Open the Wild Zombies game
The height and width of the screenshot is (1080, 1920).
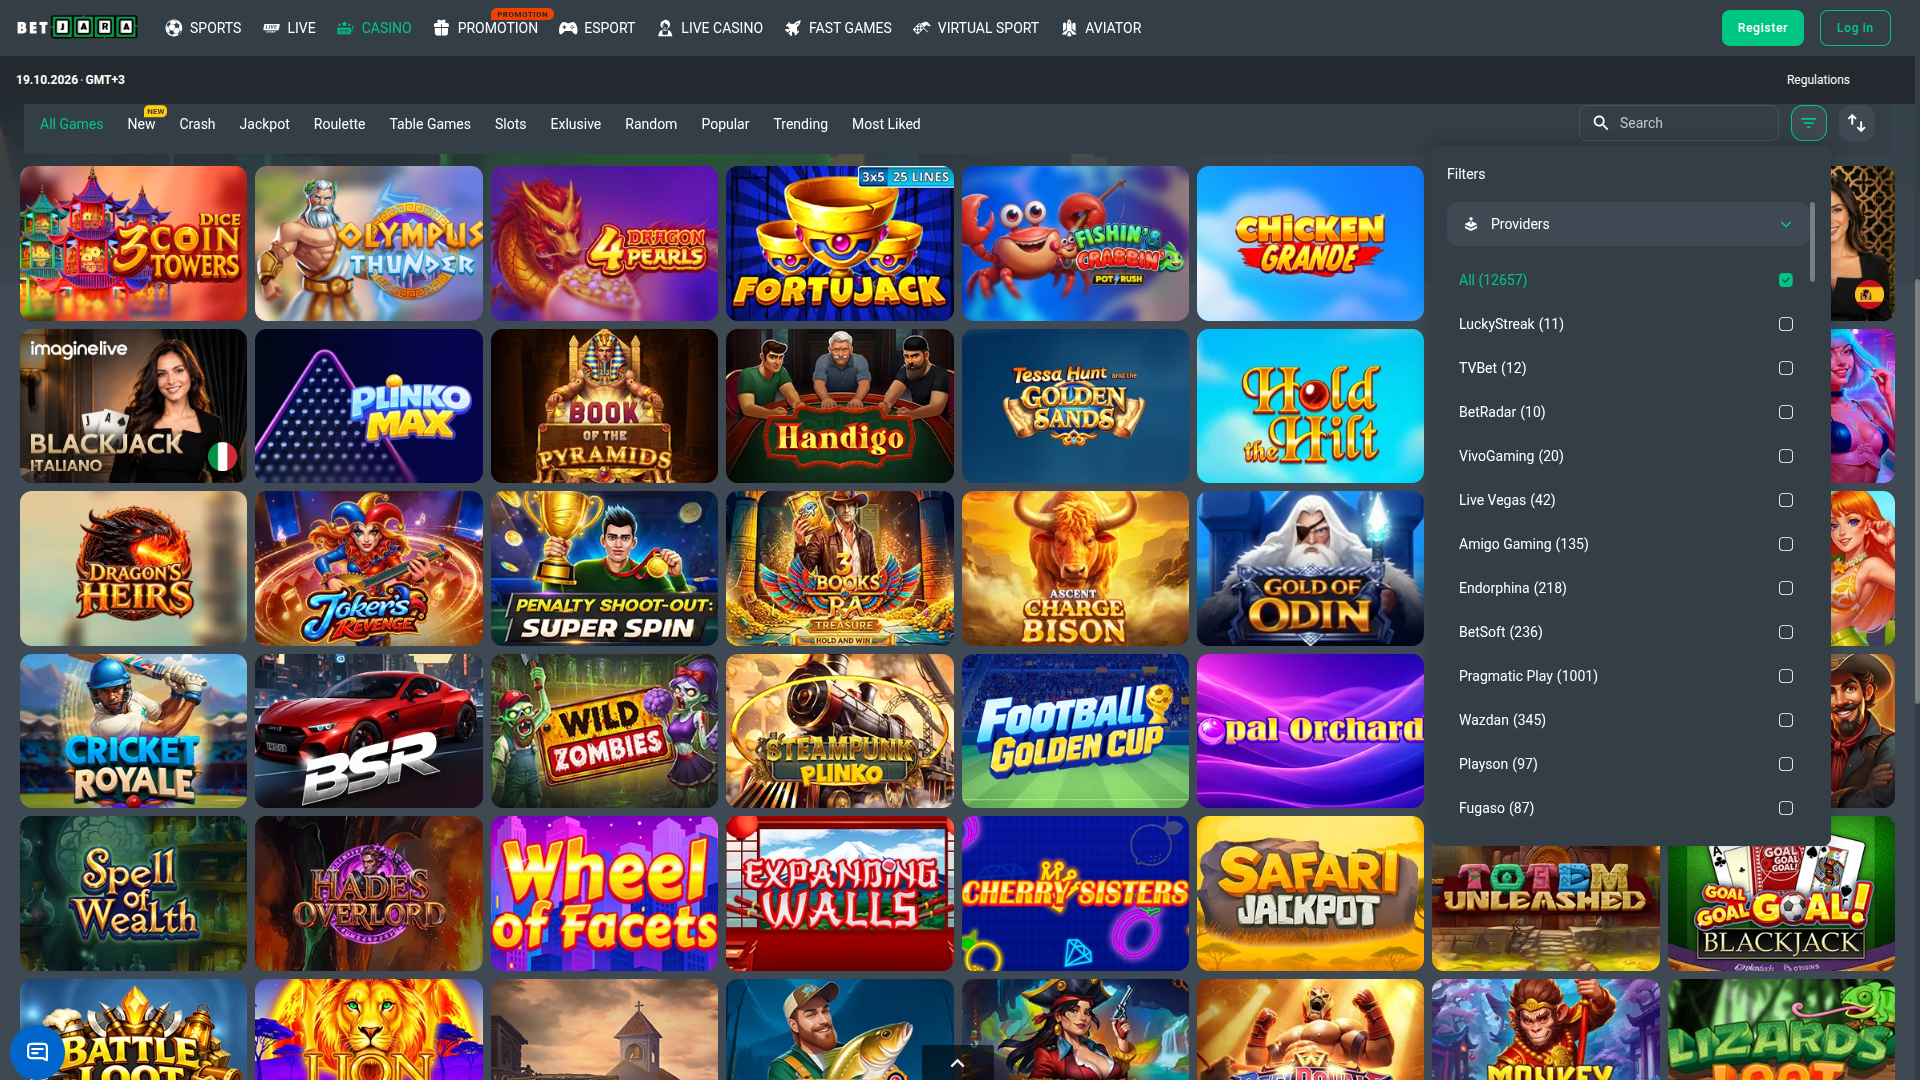point(604,731)
